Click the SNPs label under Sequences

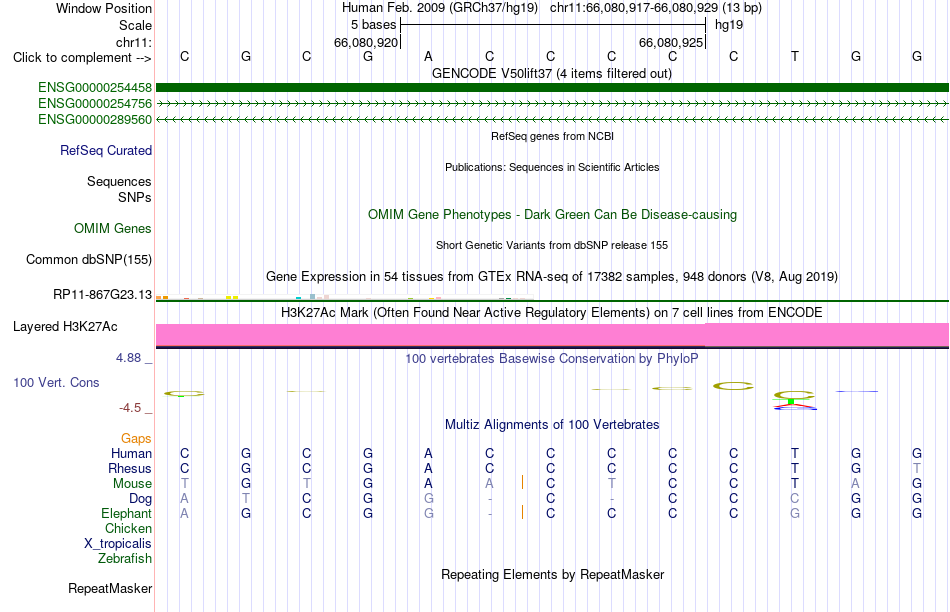[x=135, y=198]
